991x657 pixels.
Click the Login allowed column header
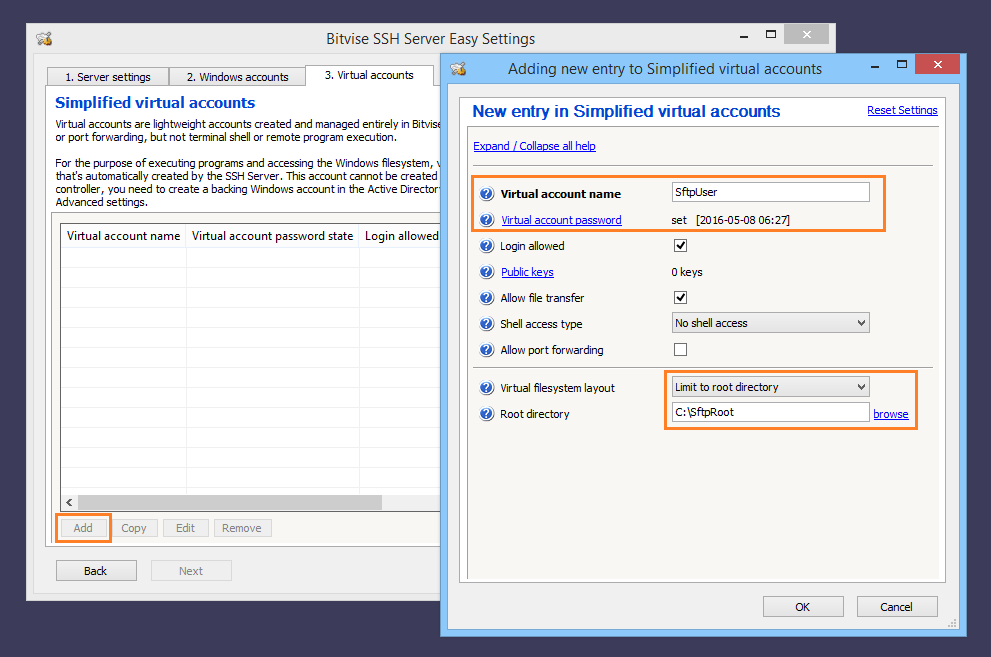[400, 236]
